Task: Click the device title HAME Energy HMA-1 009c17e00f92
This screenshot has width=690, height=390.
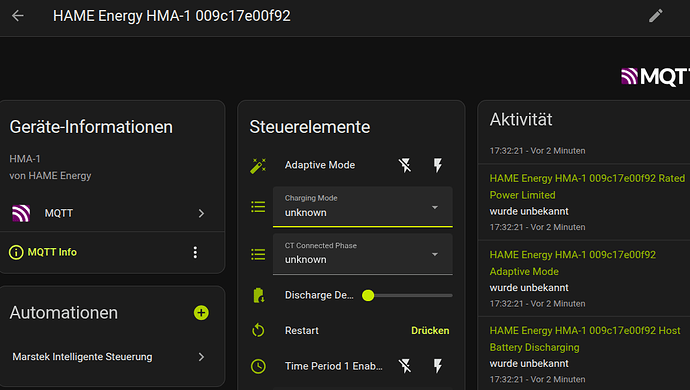Action: pyautogui.click(x=172, y=16)
